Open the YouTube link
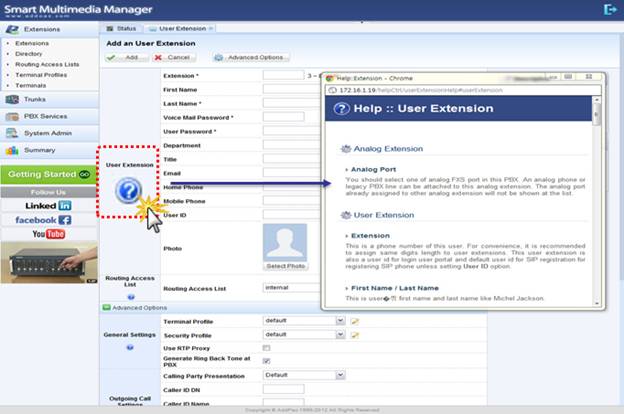The image size is (624, 414). (49, 234)
